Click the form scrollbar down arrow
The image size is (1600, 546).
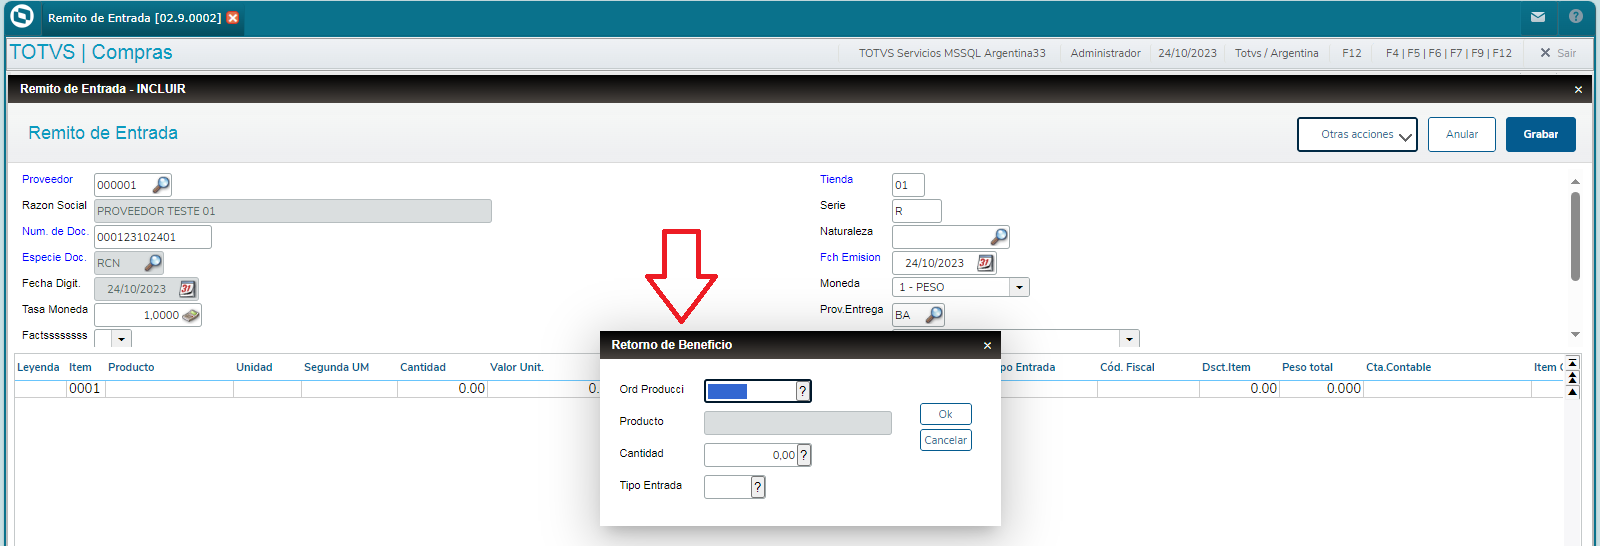1575,334
